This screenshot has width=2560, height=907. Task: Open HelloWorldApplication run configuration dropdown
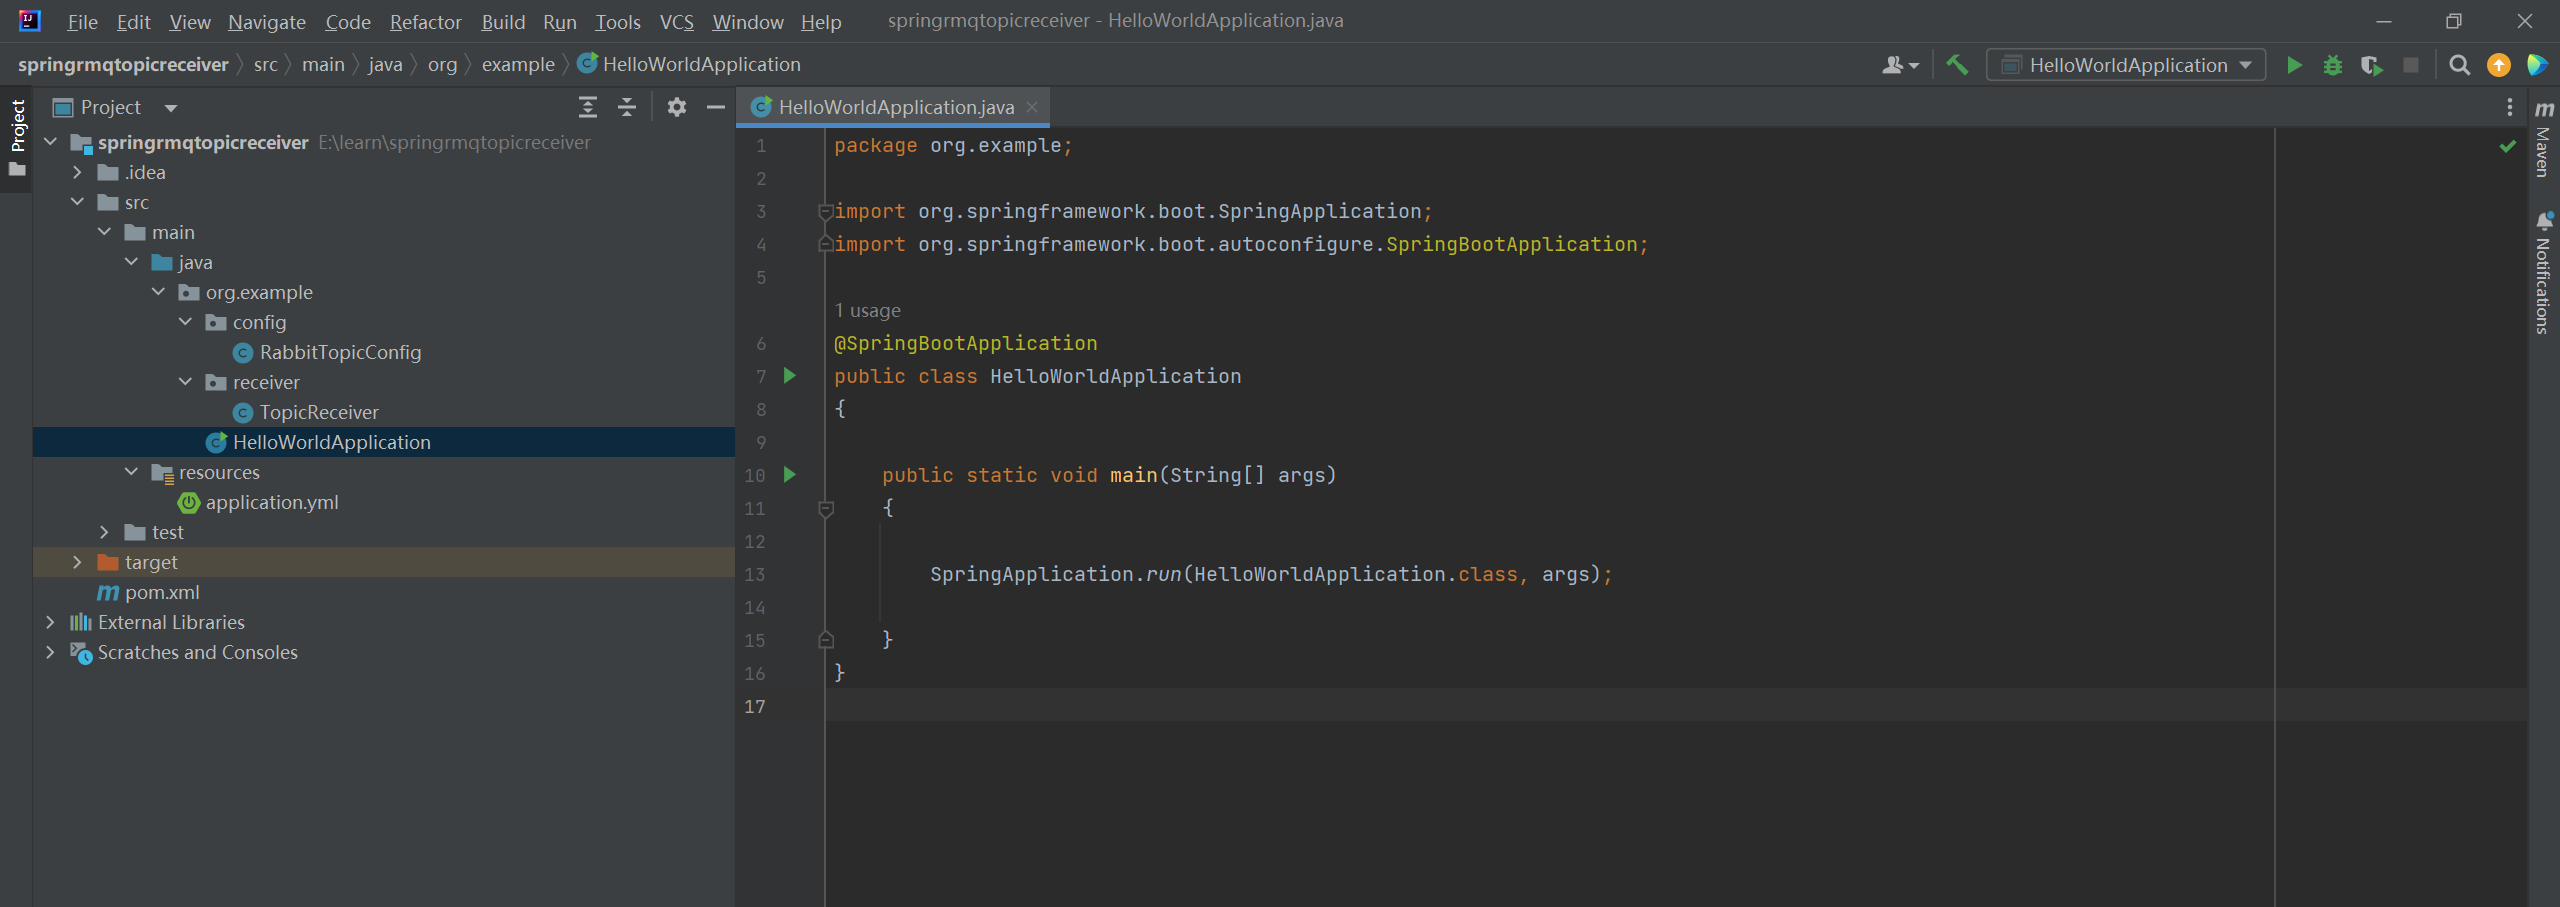click(2126, 65)
